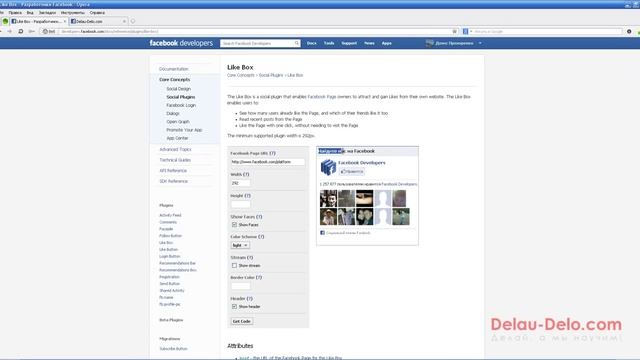Open the Справка menu
The width and height of the screenshot is (640, 360).
point(97,13)
